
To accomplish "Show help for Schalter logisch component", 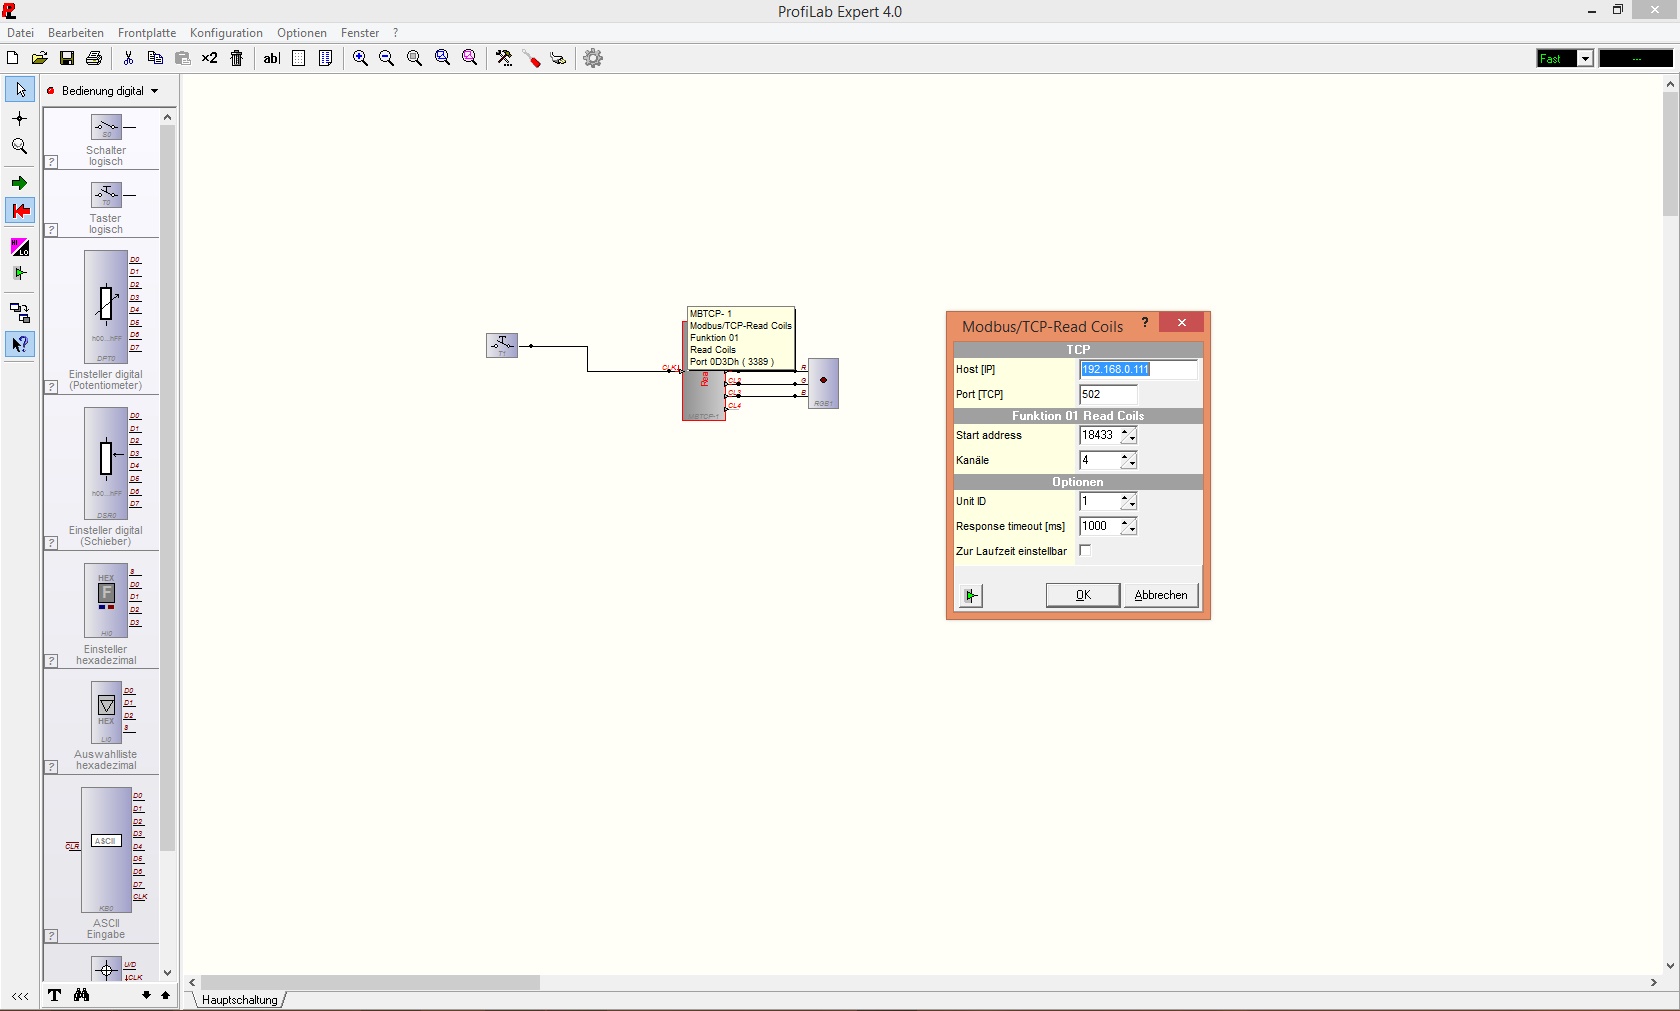I will click(x=52, y=162).
